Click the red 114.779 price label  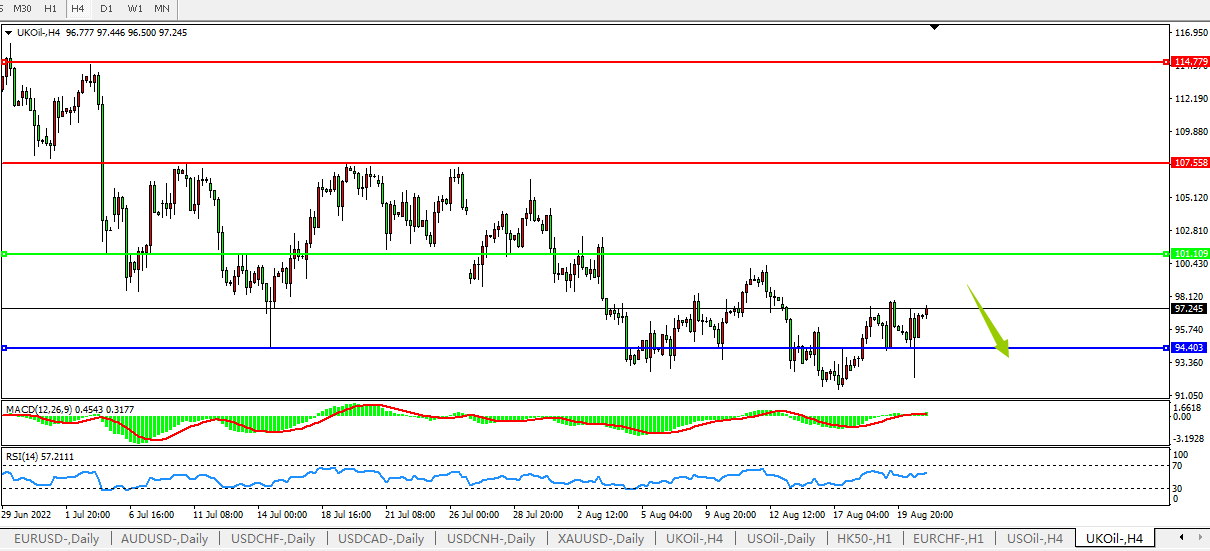(x=1190, y=62)
